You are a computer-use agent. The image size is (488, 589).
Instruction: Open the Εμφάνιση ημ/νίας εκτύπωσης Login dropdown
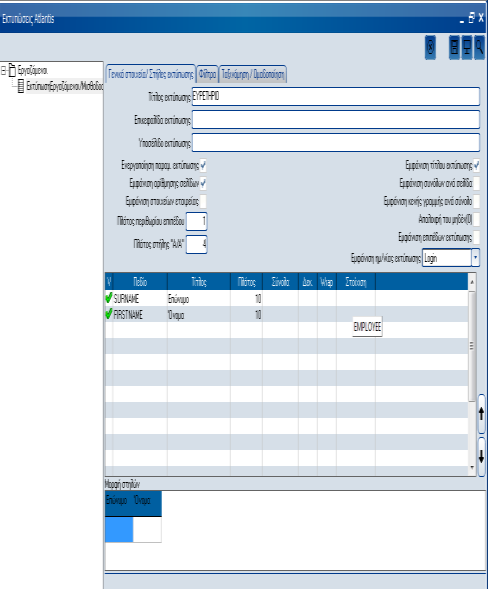476,258
